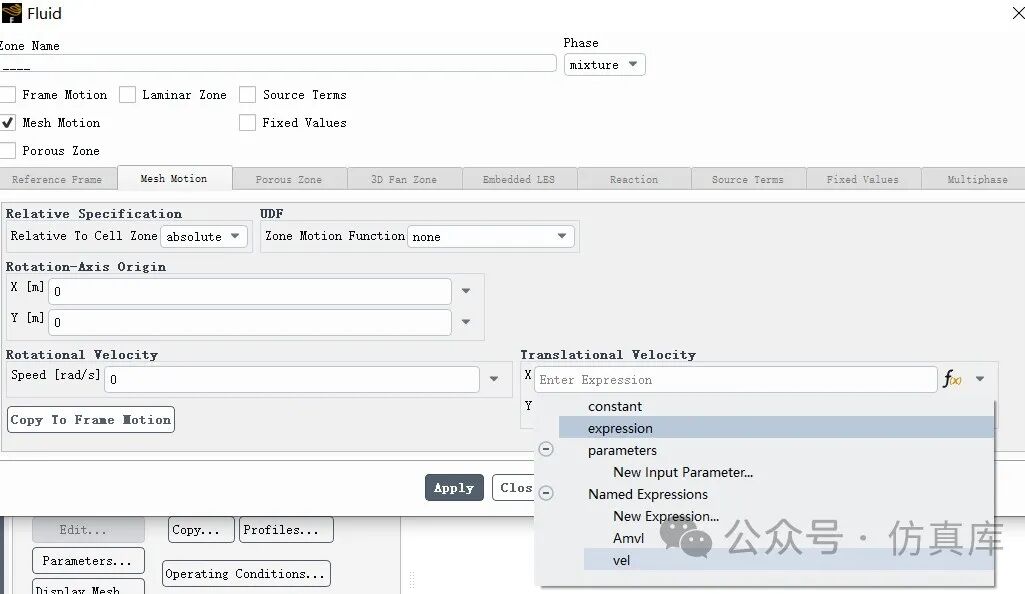Screen dimensions: 1025x594
Task: Open Operating Conditions... dialog
Action: pyautogui.click(x=246, y=574)
